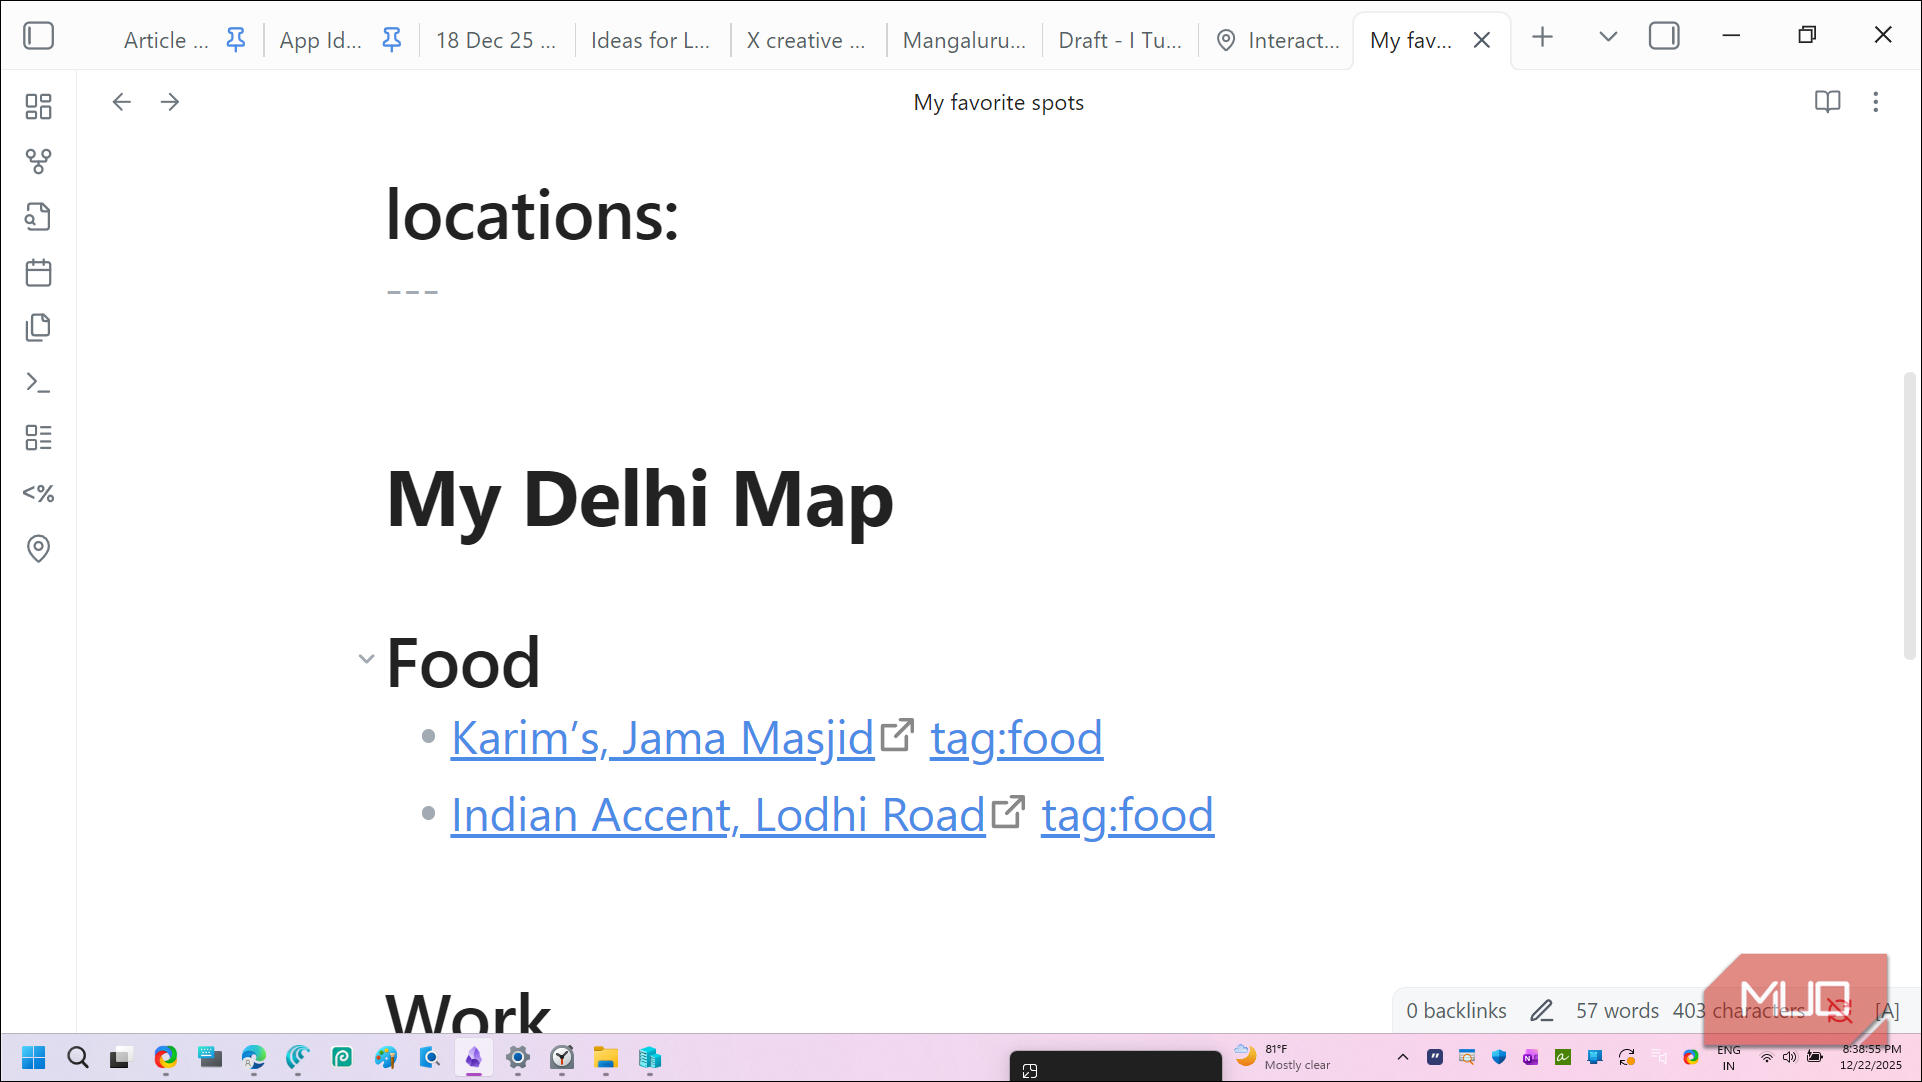This screenshot has width=1922, height=1082.
Task: Switch to the App Id... tab
Action: [321, 40]
